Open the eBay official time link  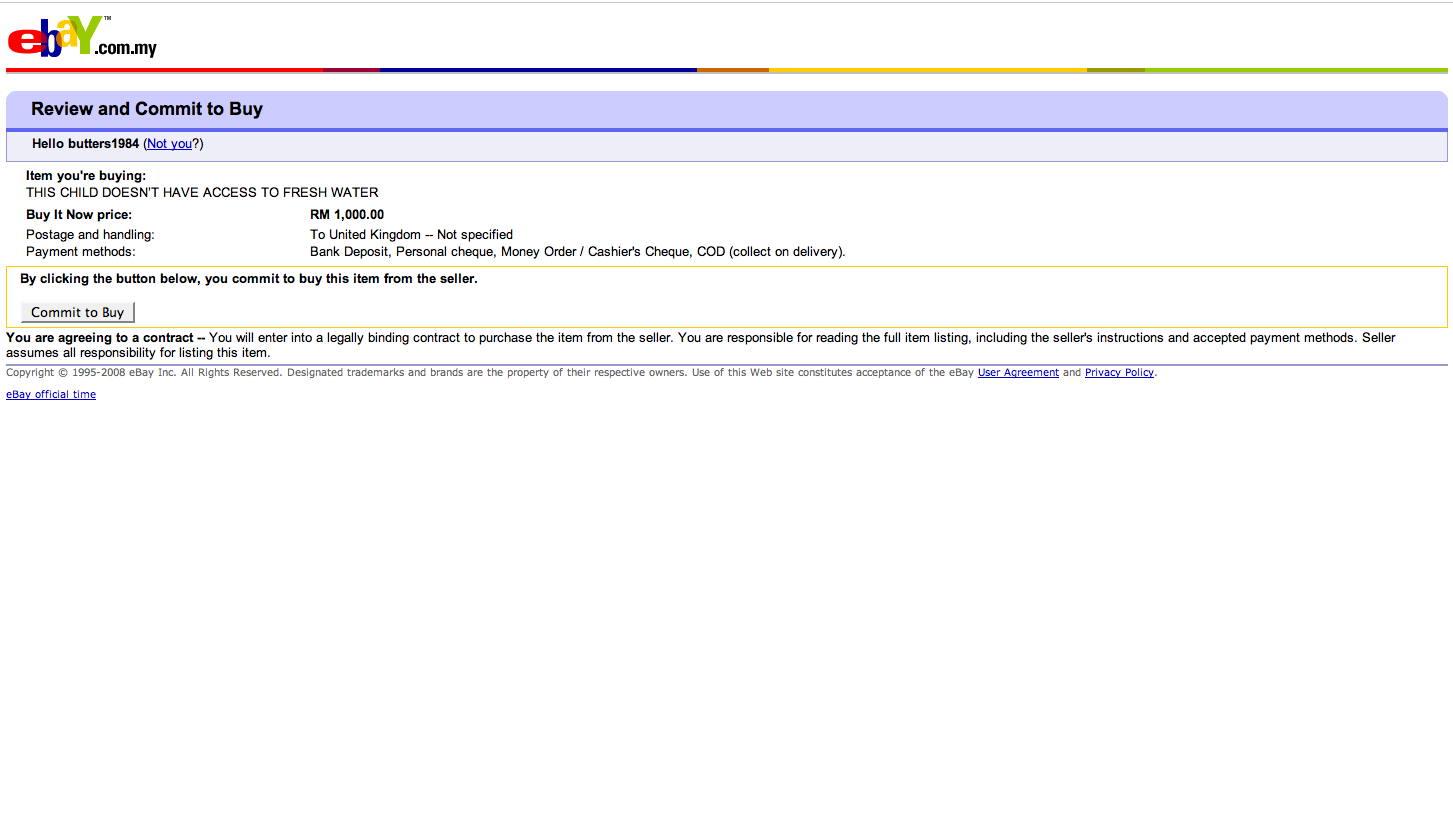tap(51, 395)
